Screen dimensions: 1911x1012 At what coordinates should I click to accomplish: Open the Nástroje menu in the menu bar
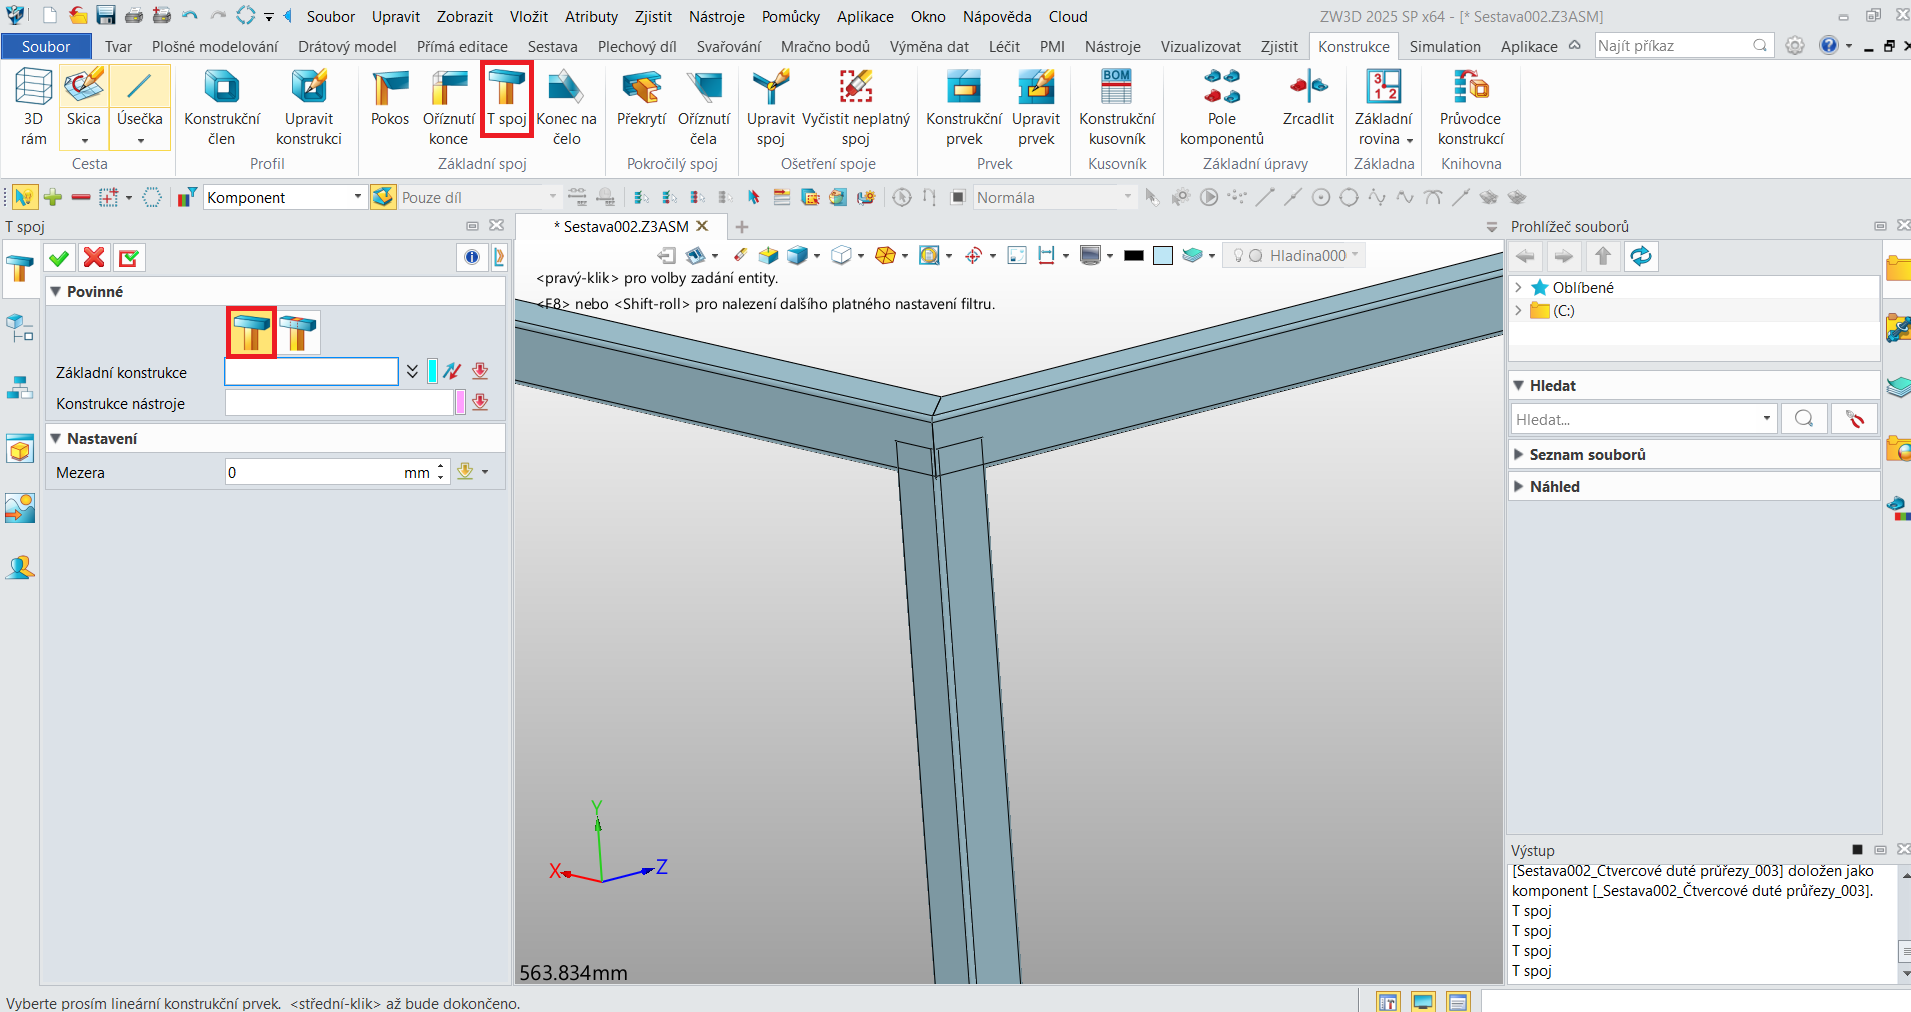[716, 16]
